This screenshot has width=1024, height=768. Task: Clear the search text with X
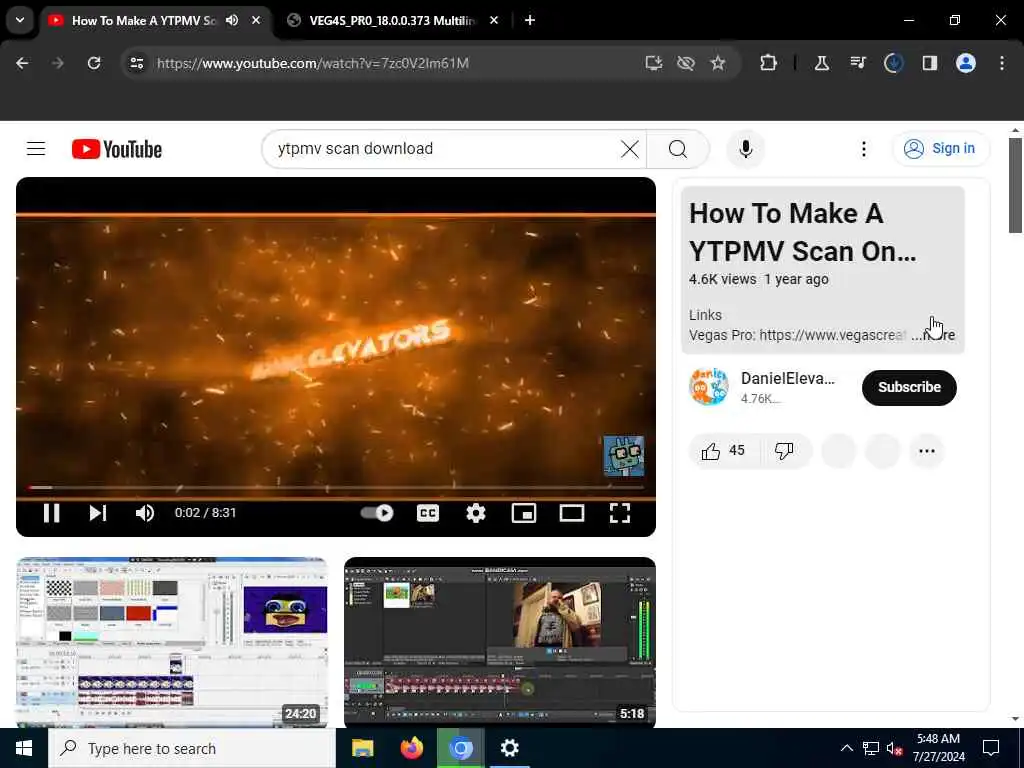pos(630,149)
